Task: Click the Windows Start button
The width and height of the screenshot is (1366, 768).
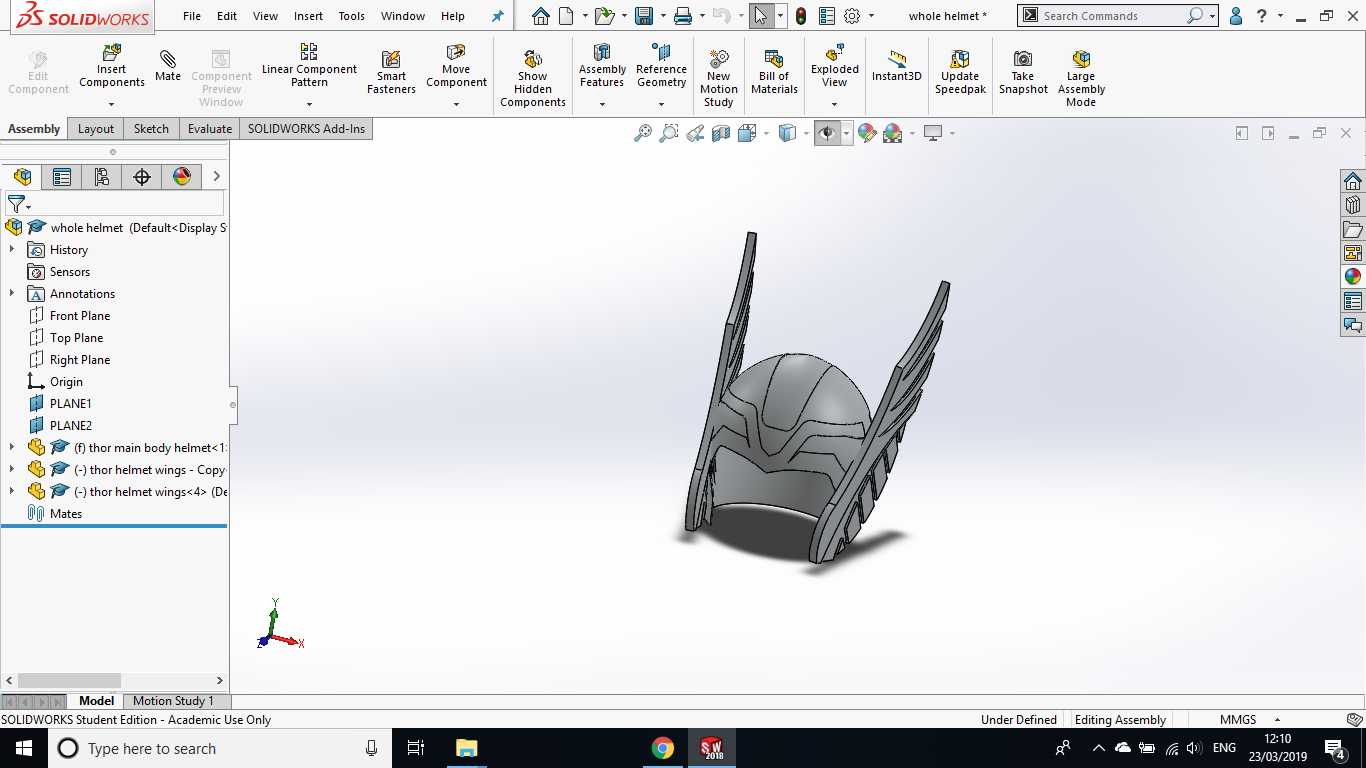Action: tap(24, 748)
